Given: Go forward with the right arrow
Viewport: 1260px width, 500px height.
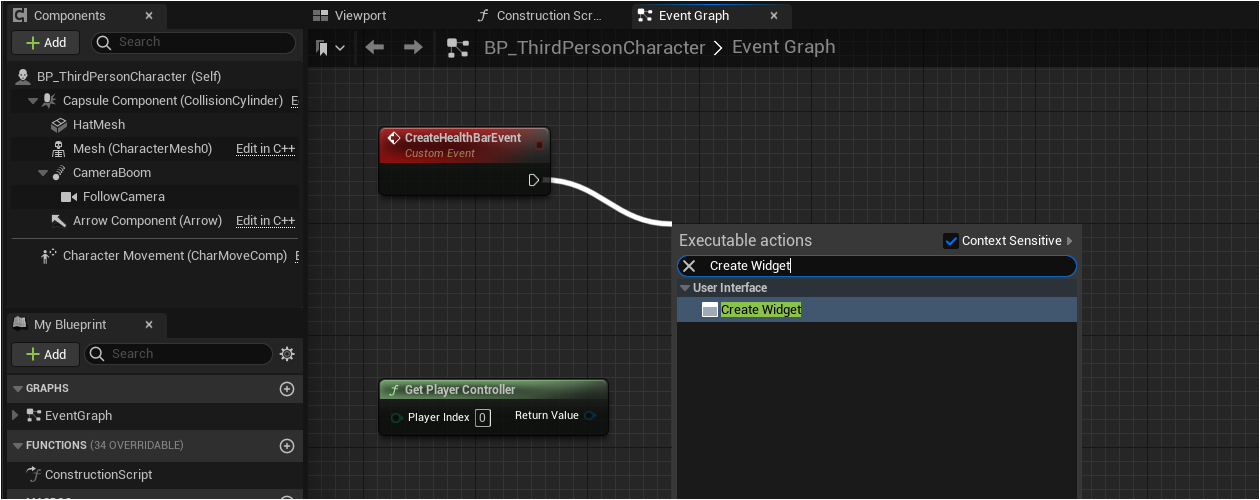Looking at the screenshot, I should (x=413, y=47).
